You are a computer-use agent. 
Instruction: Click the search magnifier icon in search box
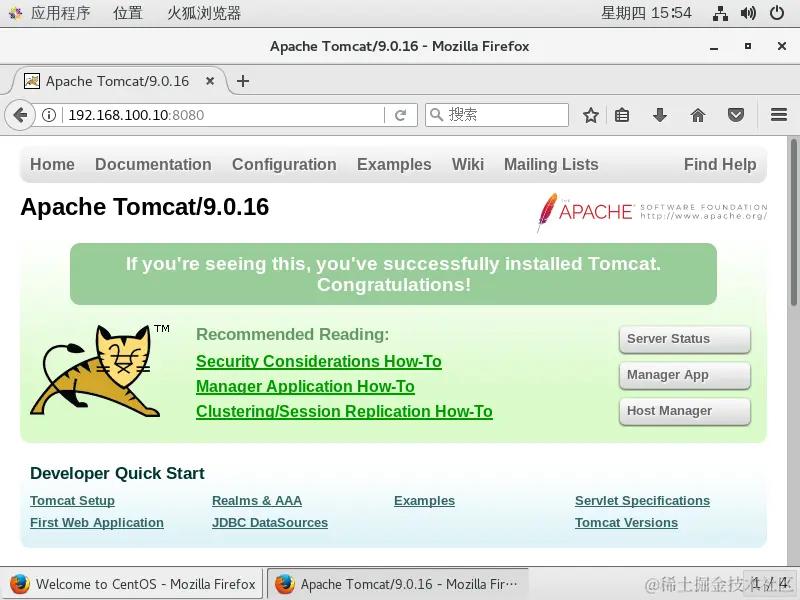(x=436, y=115)
